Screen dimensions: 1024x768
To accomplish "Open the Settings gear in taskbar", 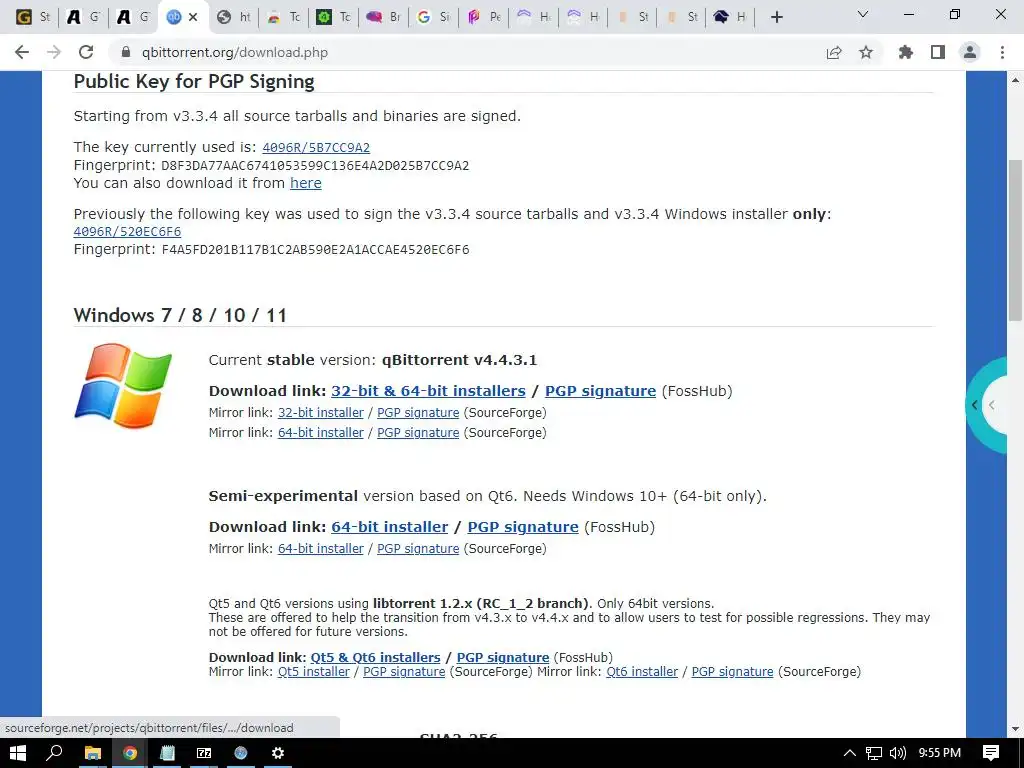I will 278,753.
